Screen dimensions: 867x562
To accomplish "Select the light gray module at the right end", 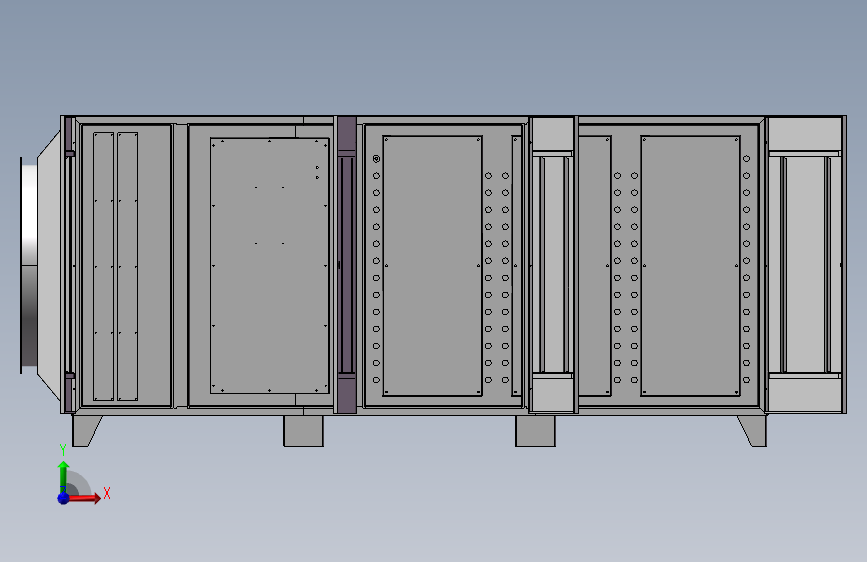I will coord(805,264).
